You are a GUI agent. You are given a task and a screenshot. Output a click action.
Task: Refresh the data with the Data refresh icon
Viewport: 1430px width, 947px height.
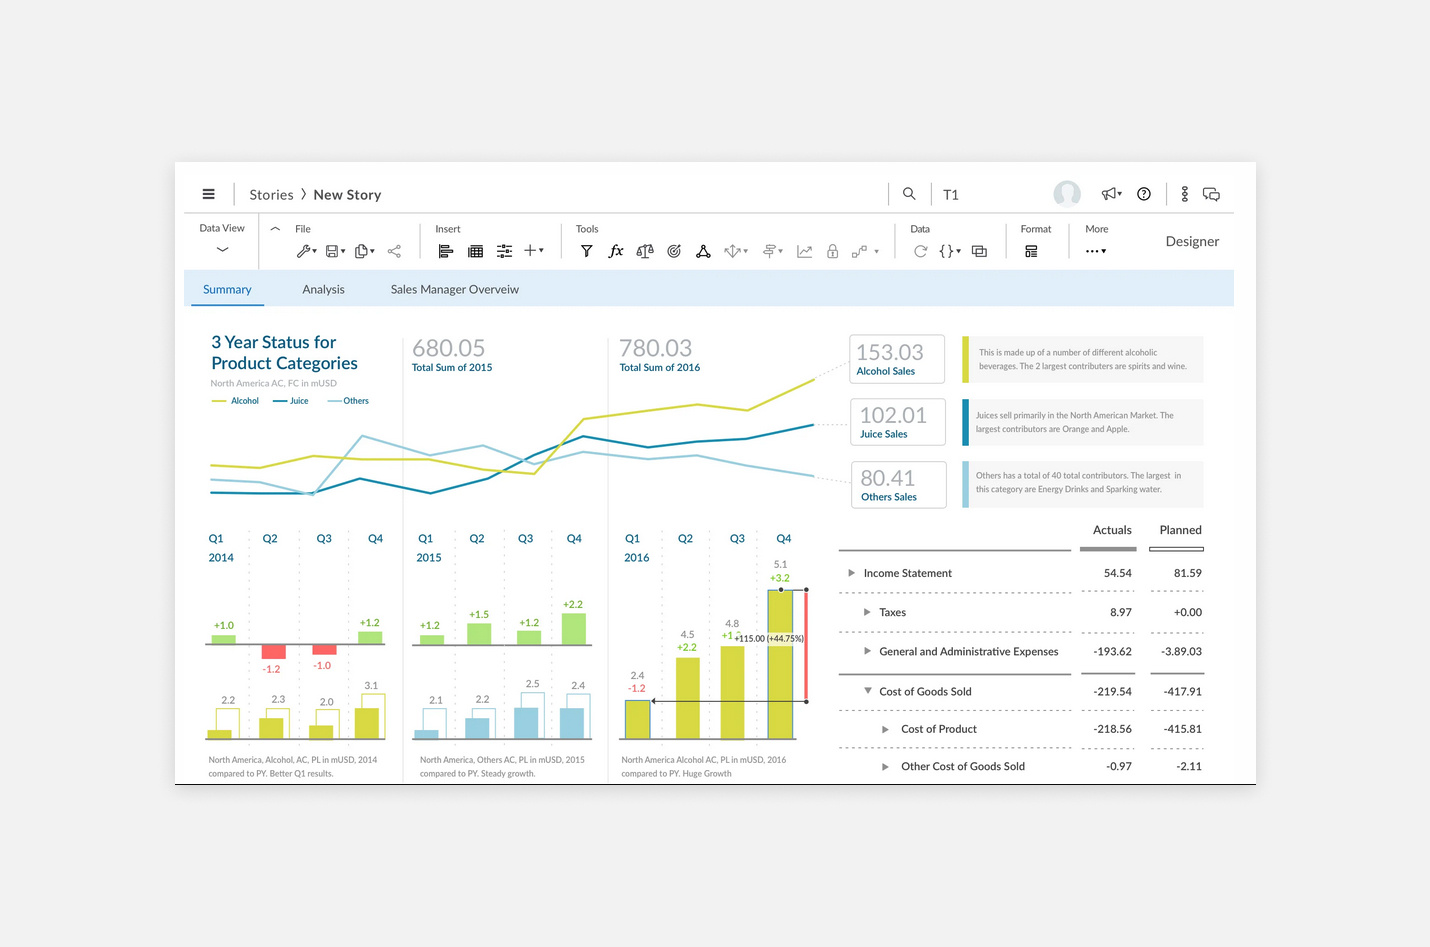920,251
